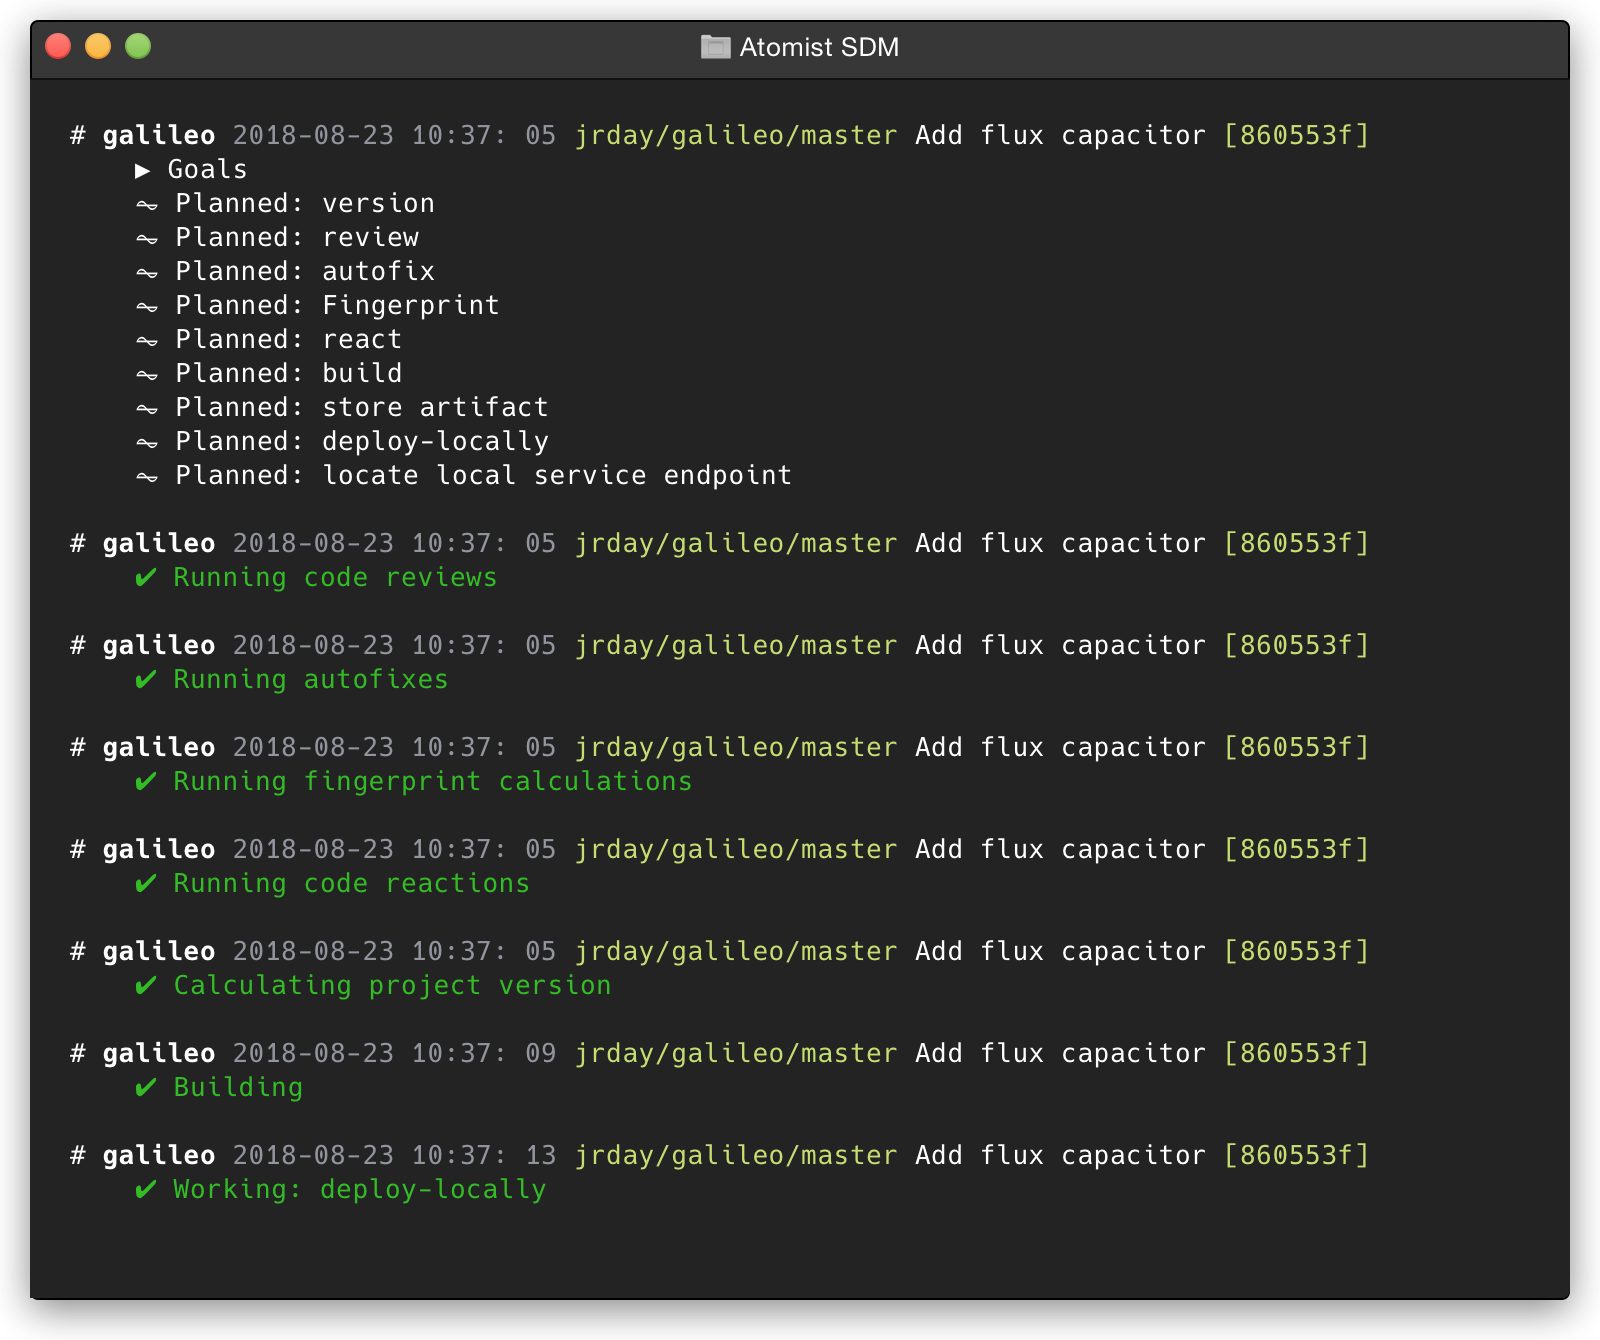
Task: Click the text 'Planned: deploy-locally'
Action: [362, 441]
